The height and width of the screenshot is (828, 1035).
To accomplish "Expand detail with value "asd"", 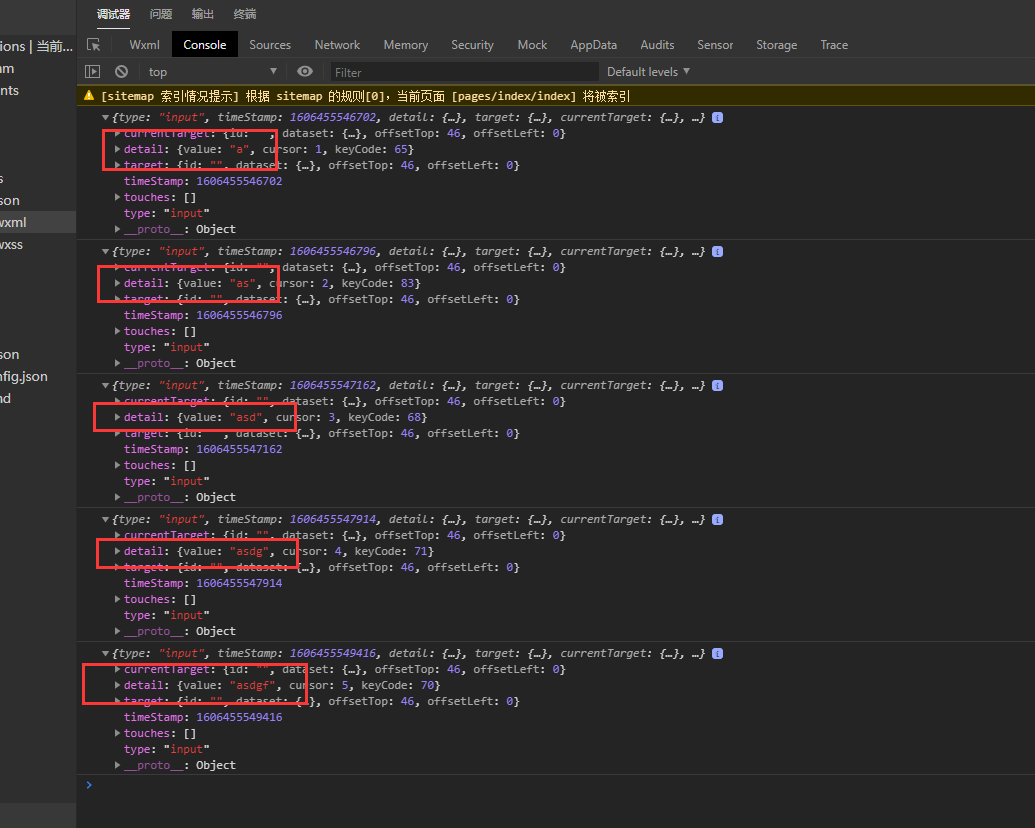I will [117, 417].
